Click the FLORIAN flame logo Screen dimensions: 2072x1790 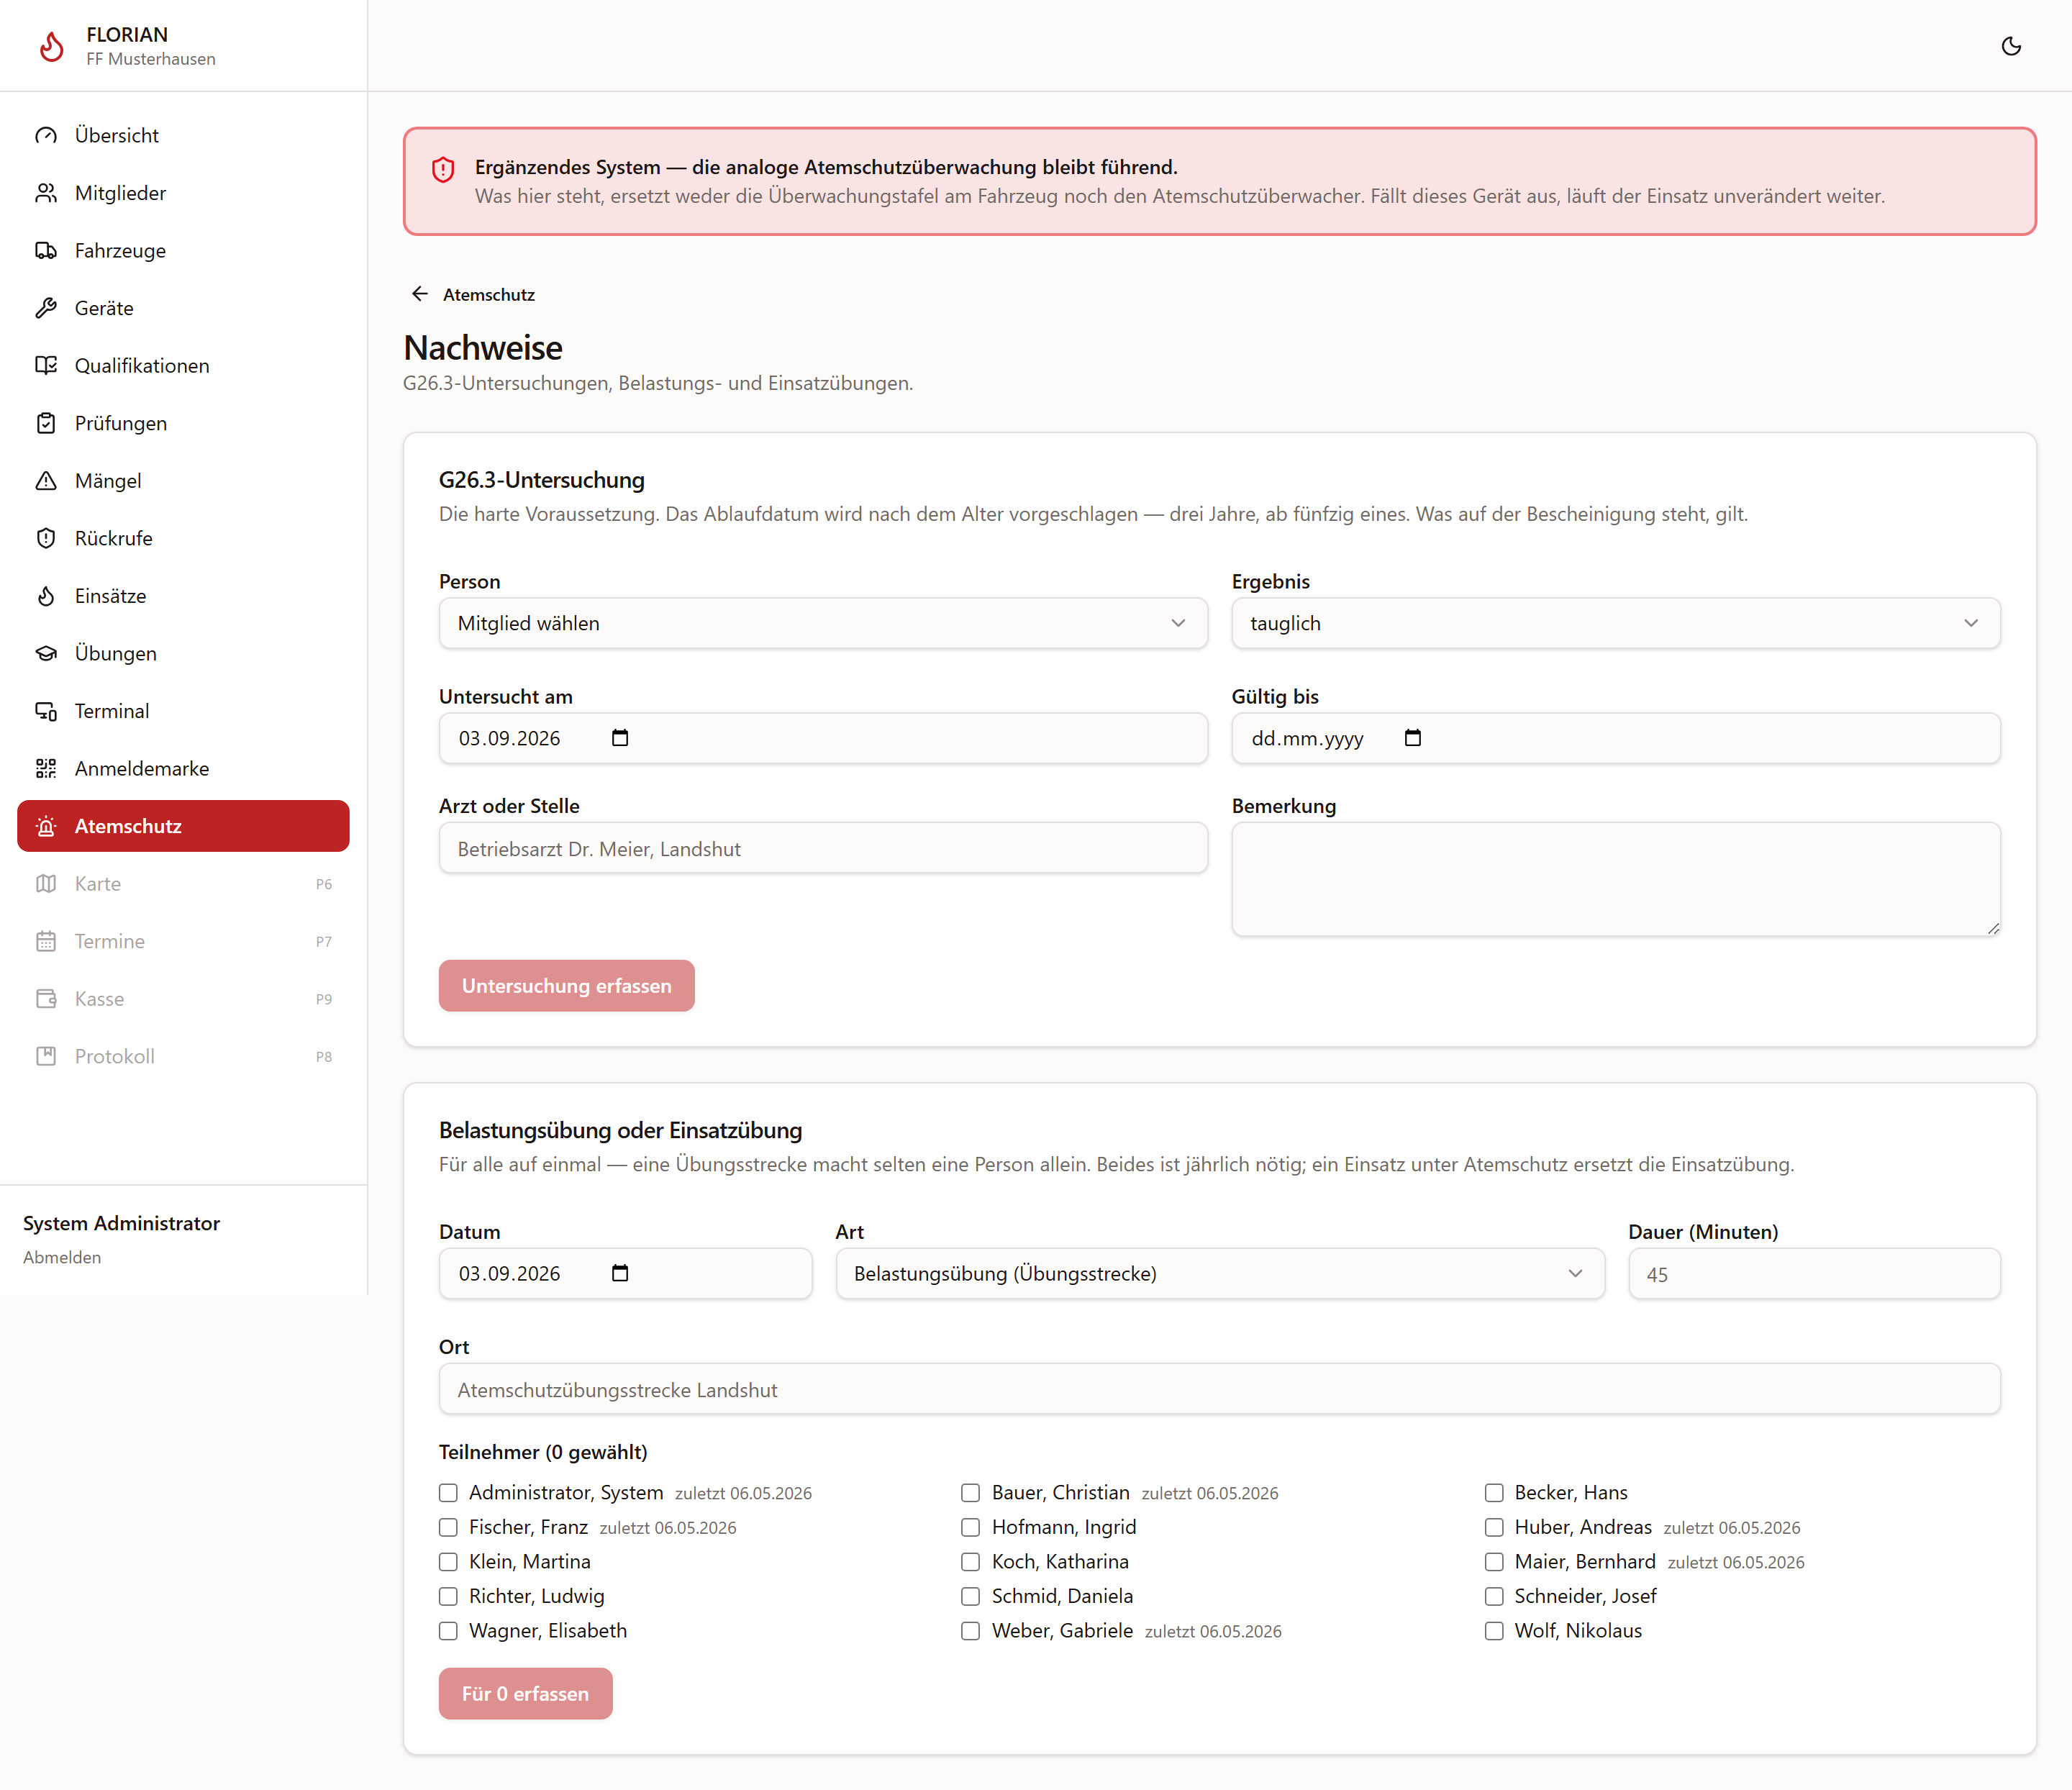51,46
